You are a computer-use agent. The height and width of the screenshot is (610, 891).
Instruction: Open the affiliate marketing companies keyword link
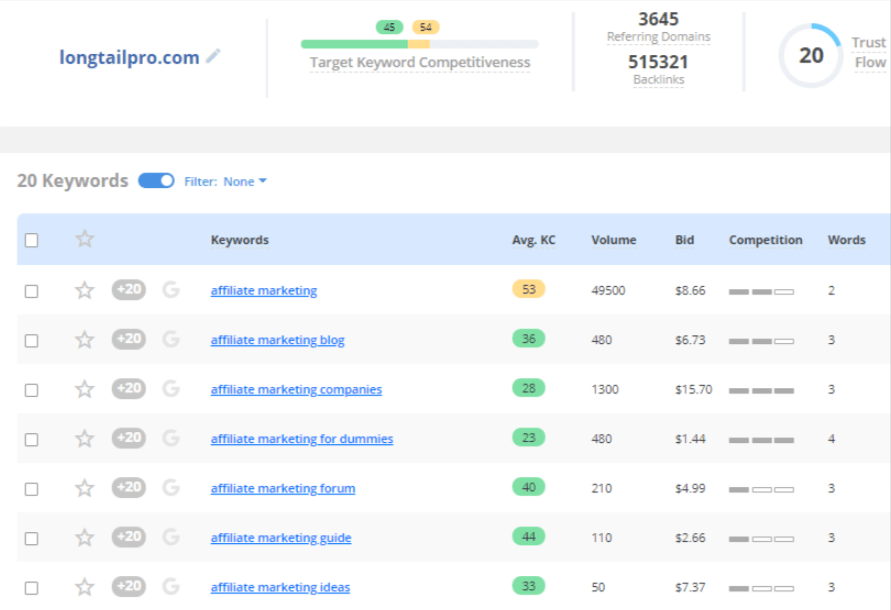[296, 390]
